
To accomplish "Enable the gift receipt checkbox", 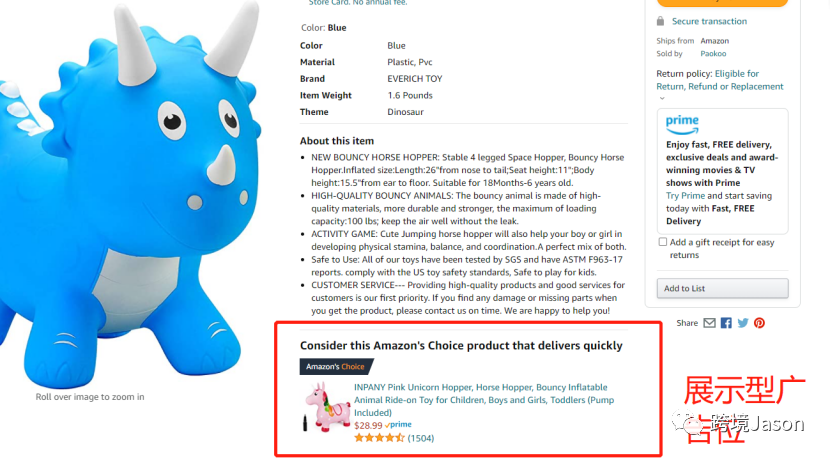I will (662, 242).
